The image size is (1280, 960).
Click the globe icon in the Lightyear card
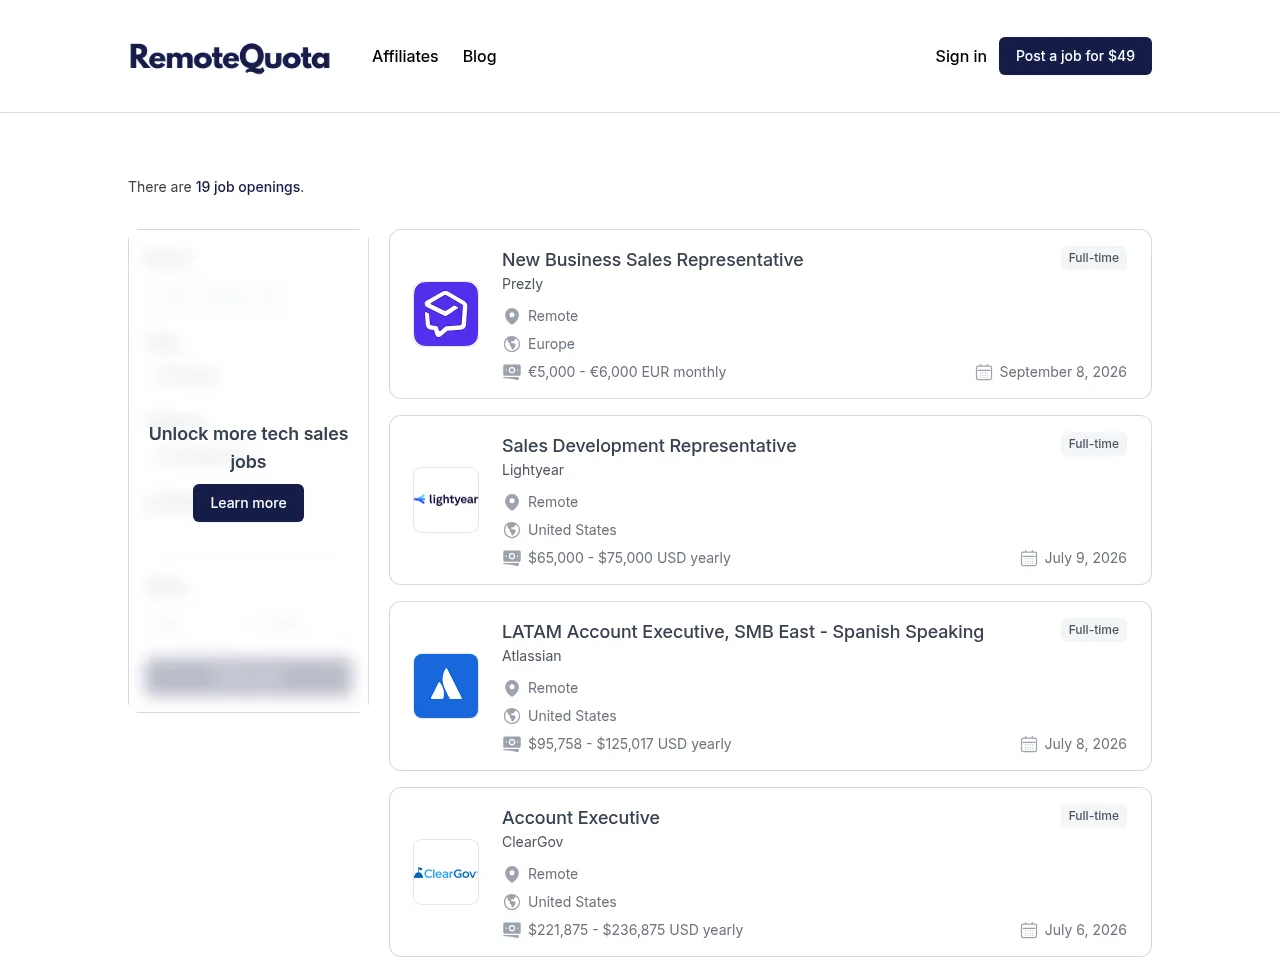click(x=512, y=530)
